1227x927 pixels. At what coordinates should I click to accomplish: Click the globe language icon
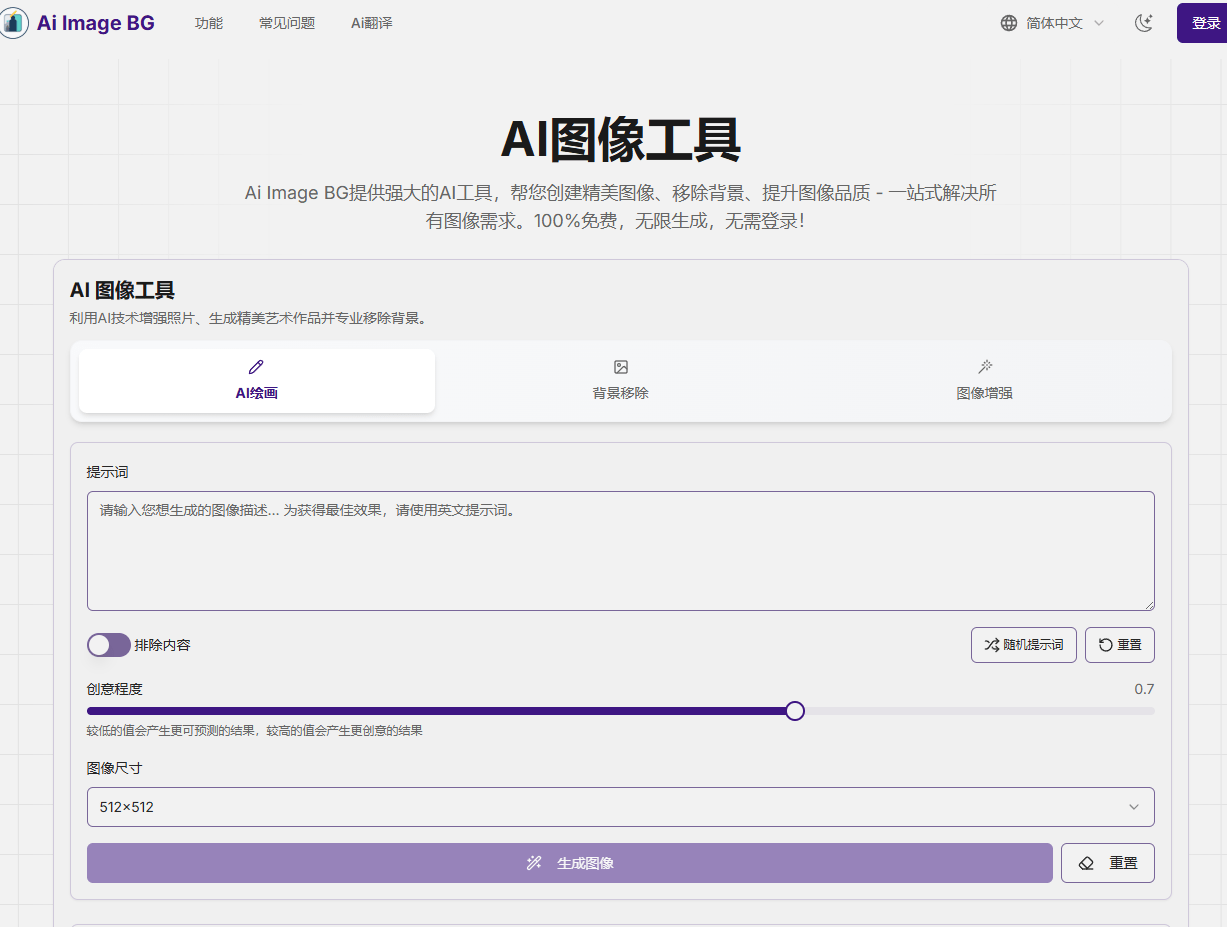coord(1008,22)
